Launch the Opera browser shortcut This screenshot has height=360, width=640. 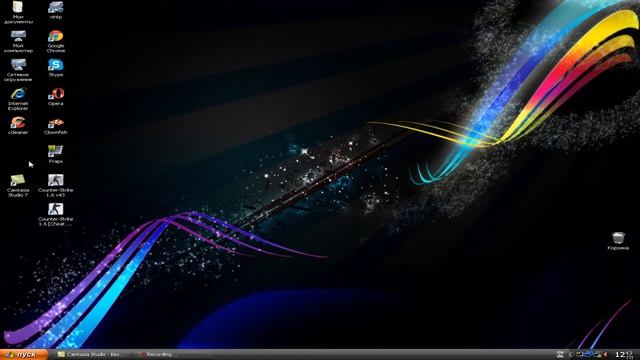56,97
